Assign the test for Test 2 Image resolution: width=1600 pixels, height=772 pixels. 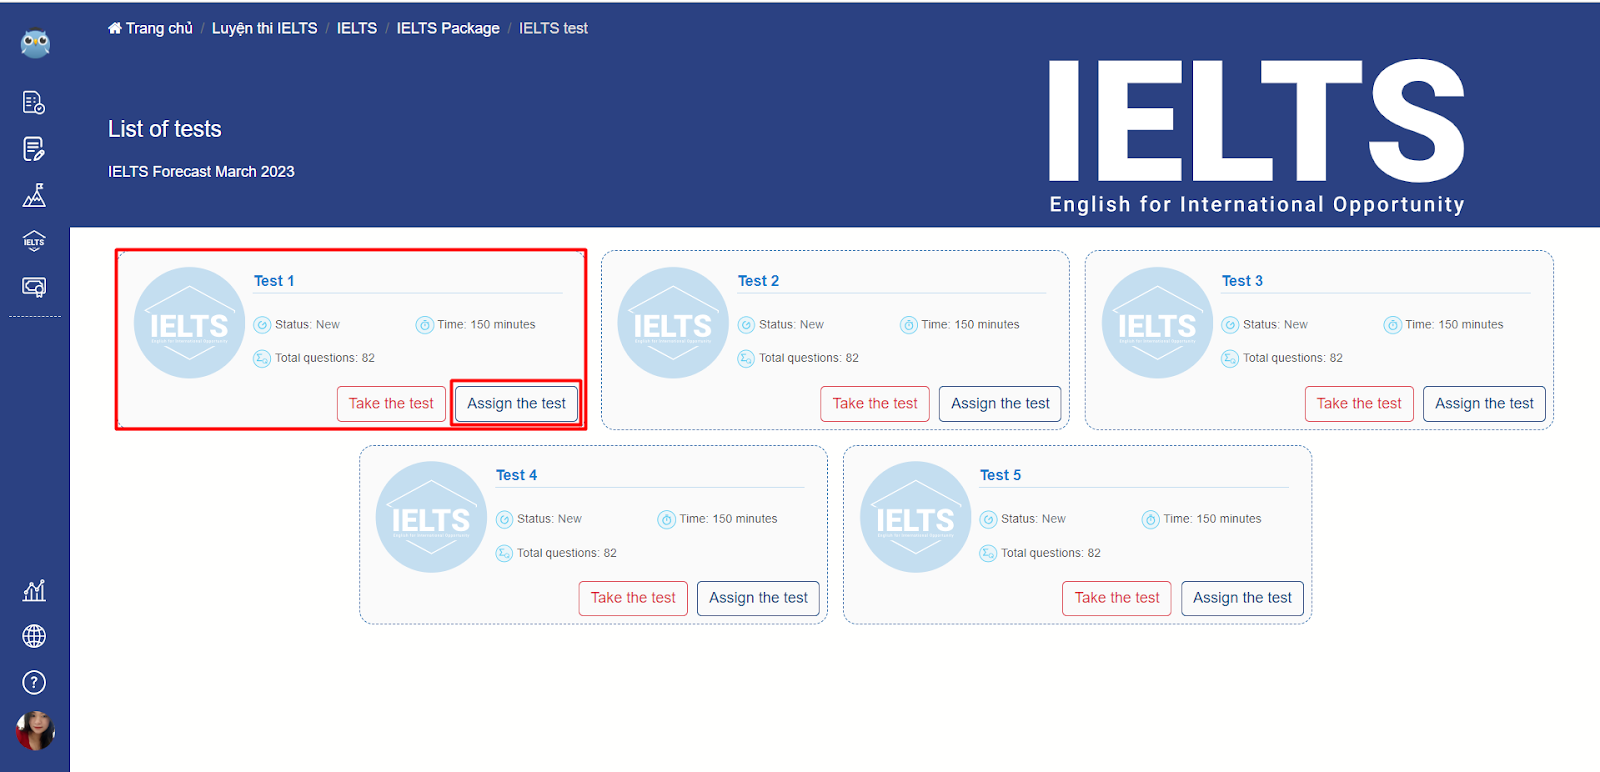pyautogui.click(x=1000, y=404)
